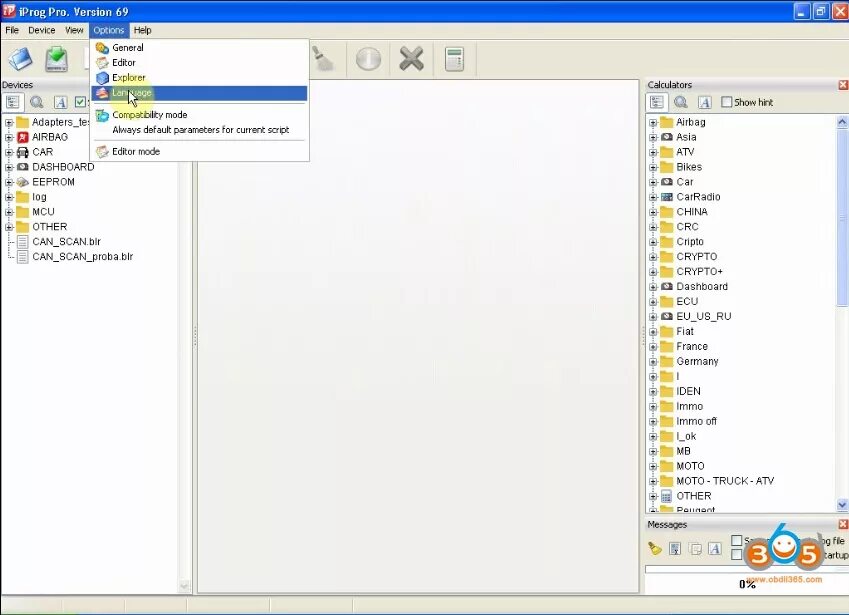Select Language in Options menu
This screenshot has height=615, width=849.
tap(199, 93)
